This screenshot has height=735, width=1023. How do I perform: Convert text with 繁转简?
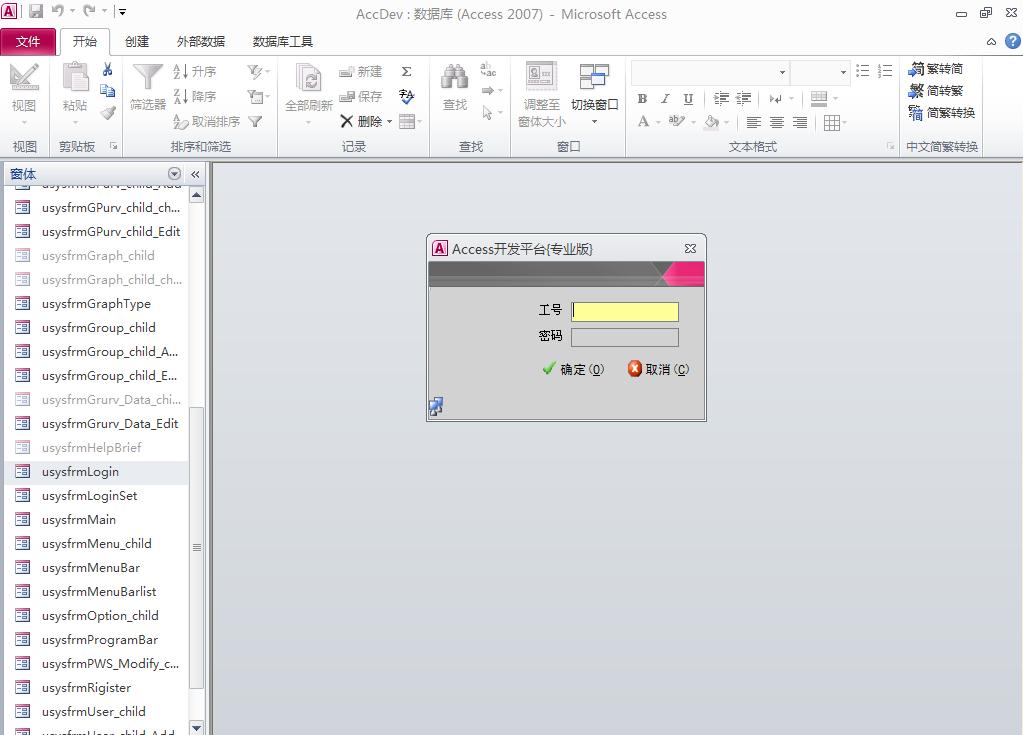pos(936,69)
